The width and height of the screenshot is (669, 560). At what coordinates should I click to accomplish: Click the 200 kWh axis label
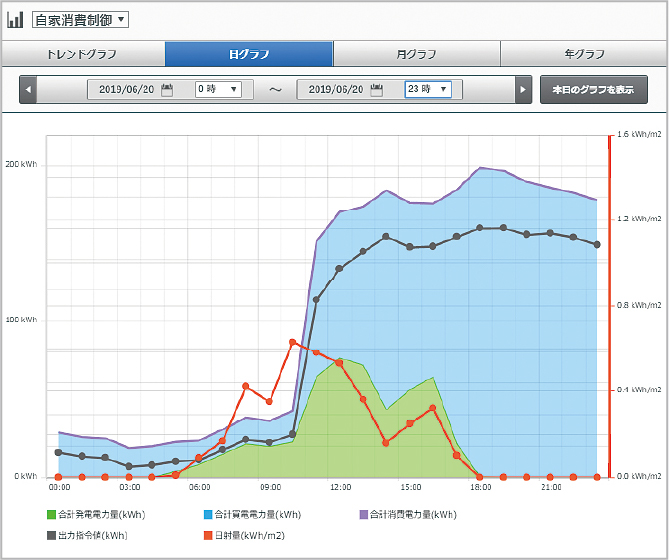point(21,164)
